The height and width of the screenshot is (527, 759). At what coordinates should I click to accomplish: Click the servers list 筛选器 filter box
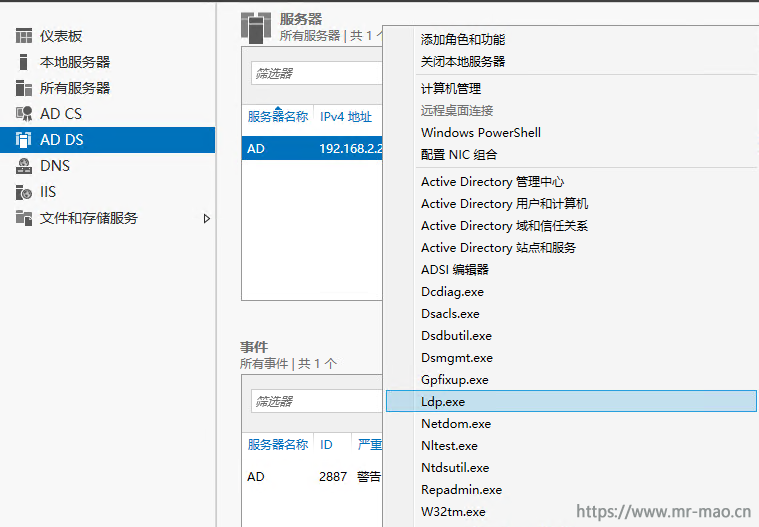[x=317, y=74]
